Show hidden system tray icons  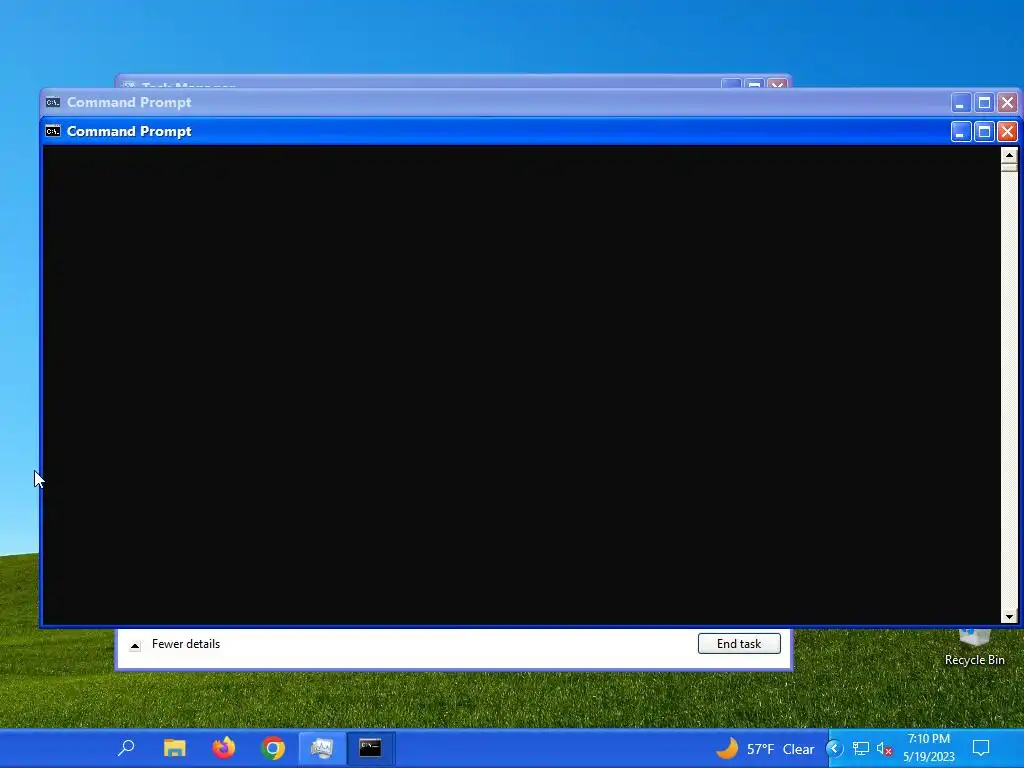click(x=835, y=748)
